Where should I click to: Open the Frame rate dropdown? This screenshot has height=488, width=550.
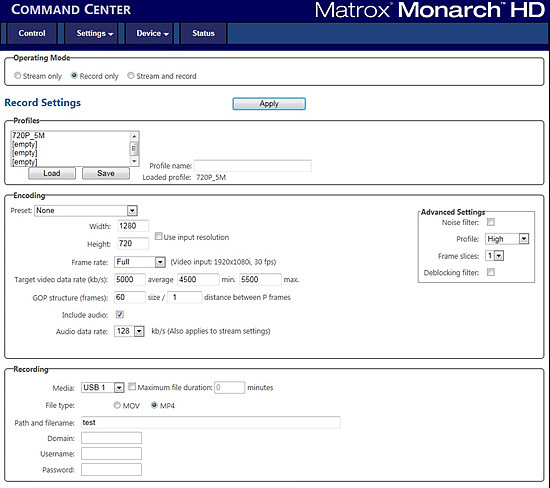pos(160,262)
